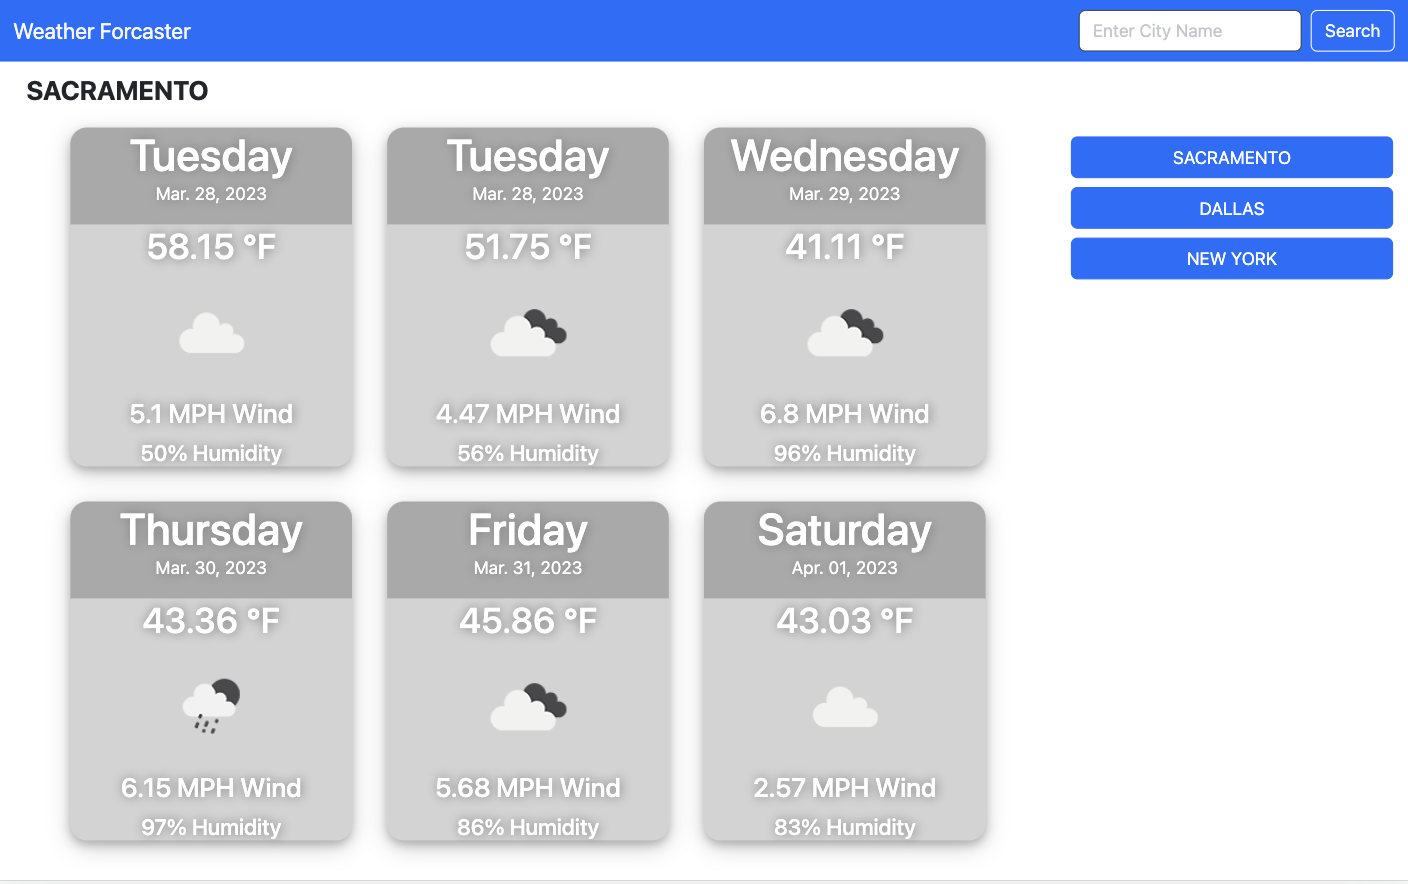
Task: Focus the Enter City Name field
Action: click(1189, 31)
